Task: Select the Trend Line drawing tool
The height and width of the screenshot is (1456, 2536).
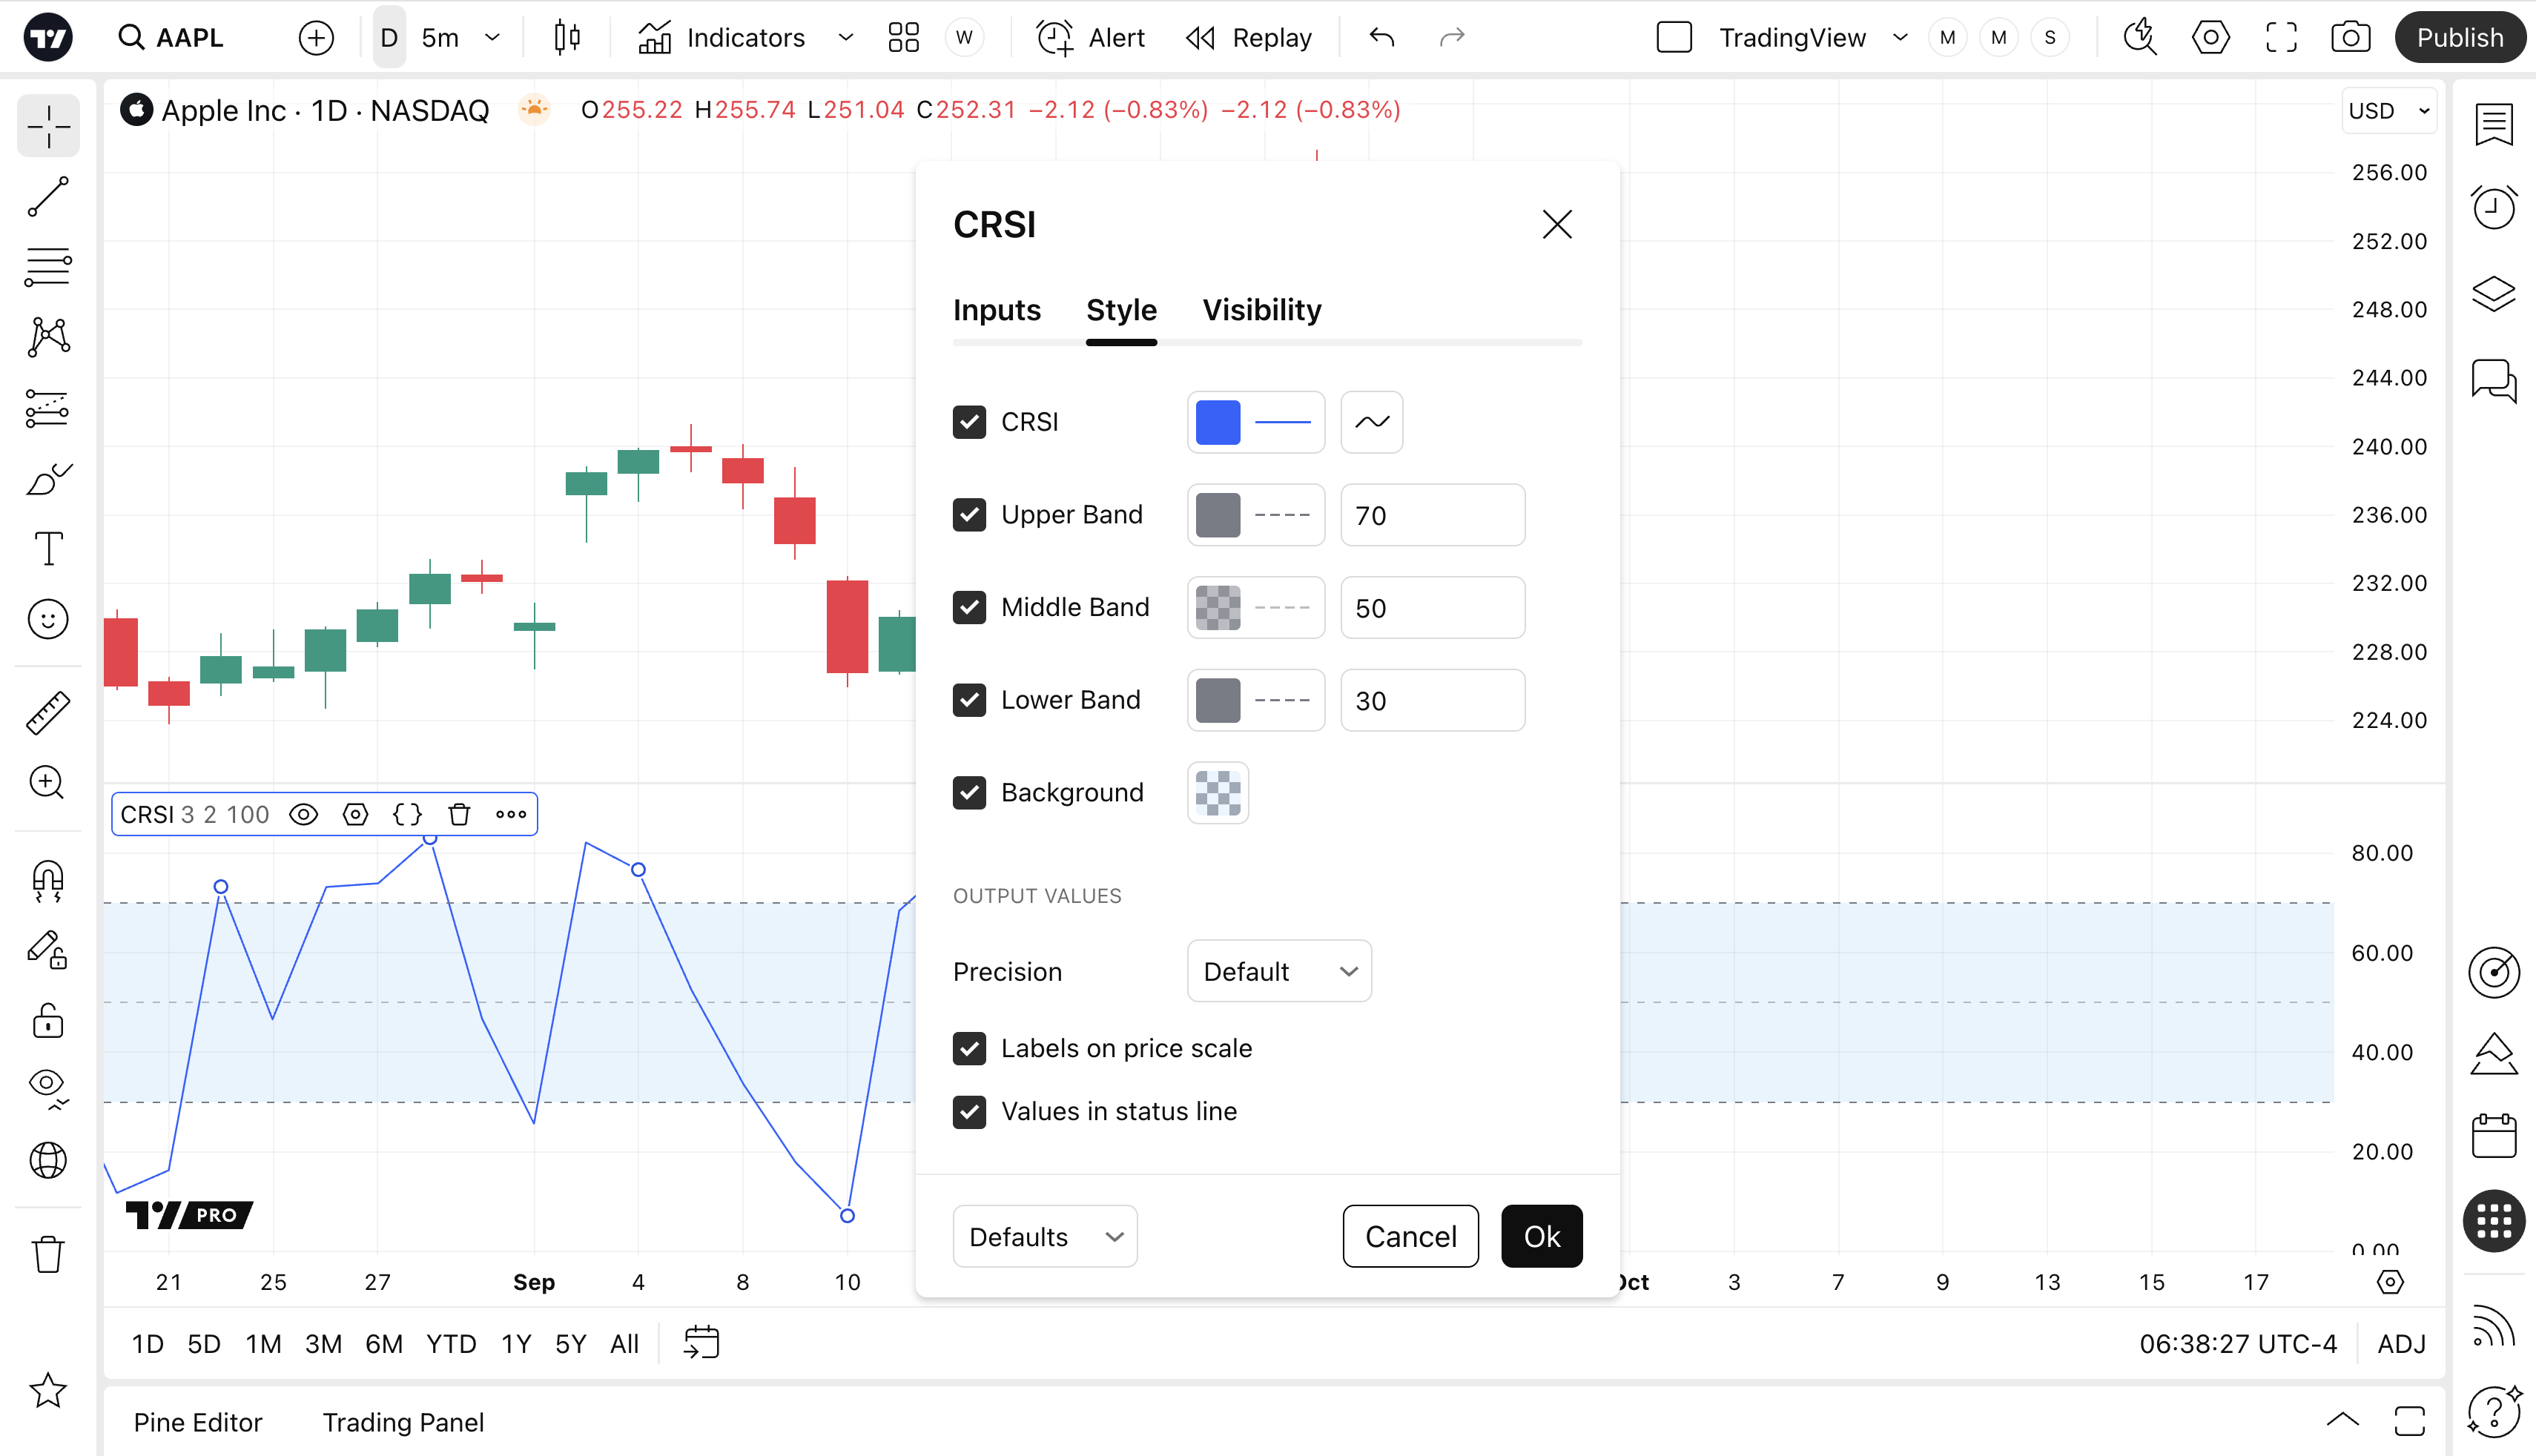Action: tap(48, 197)
